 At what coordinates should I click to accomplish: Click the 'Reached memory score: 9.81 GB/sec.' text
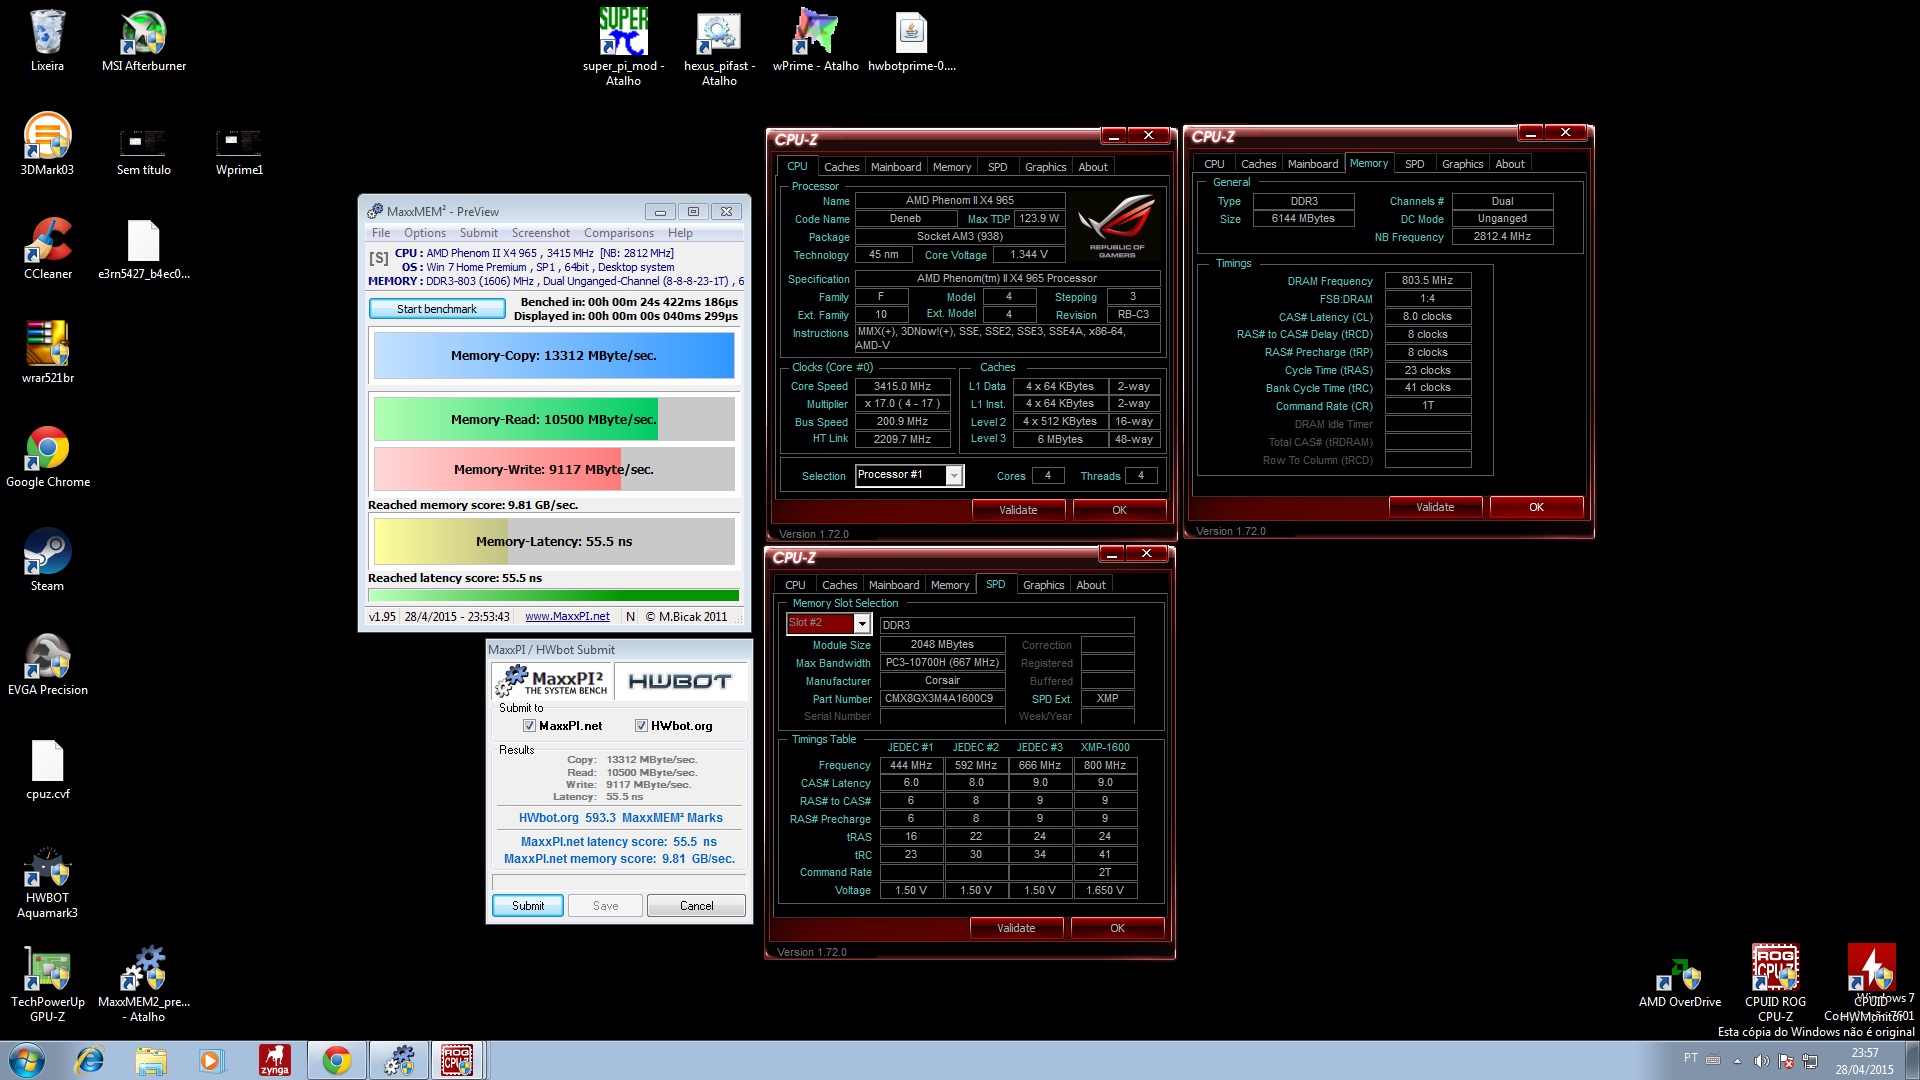click(473, 505)
